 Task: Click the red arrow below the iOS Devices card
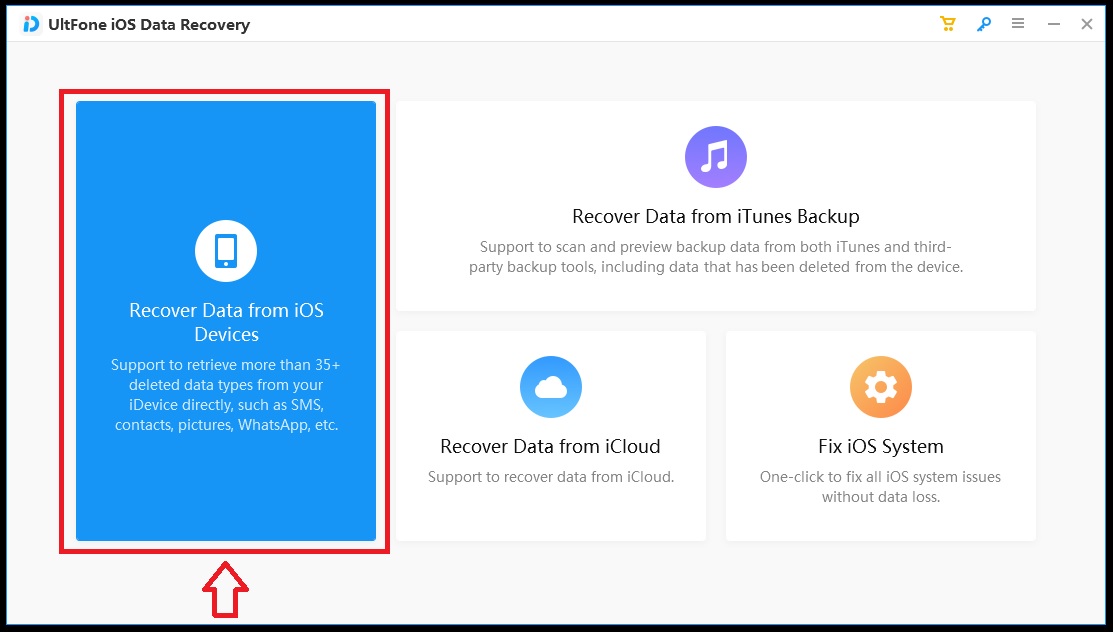click(x=226, y=590)
